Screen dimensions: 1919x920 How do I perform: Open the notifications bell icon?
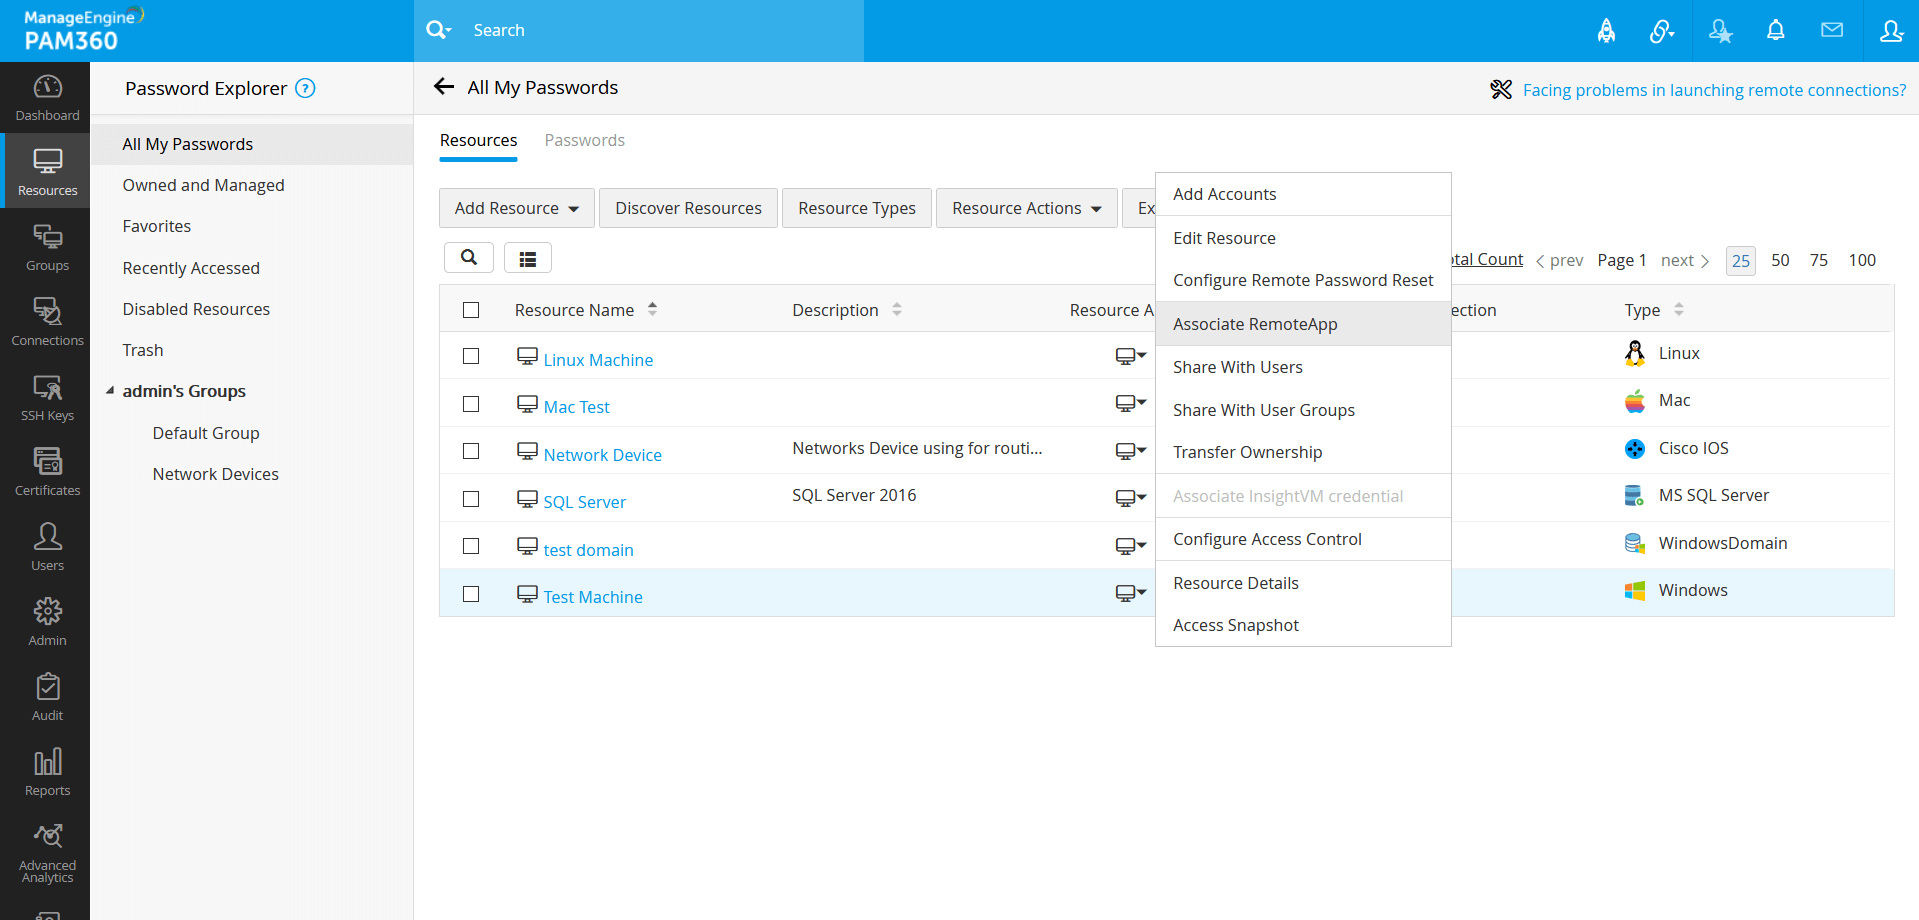coord(1775,31)
